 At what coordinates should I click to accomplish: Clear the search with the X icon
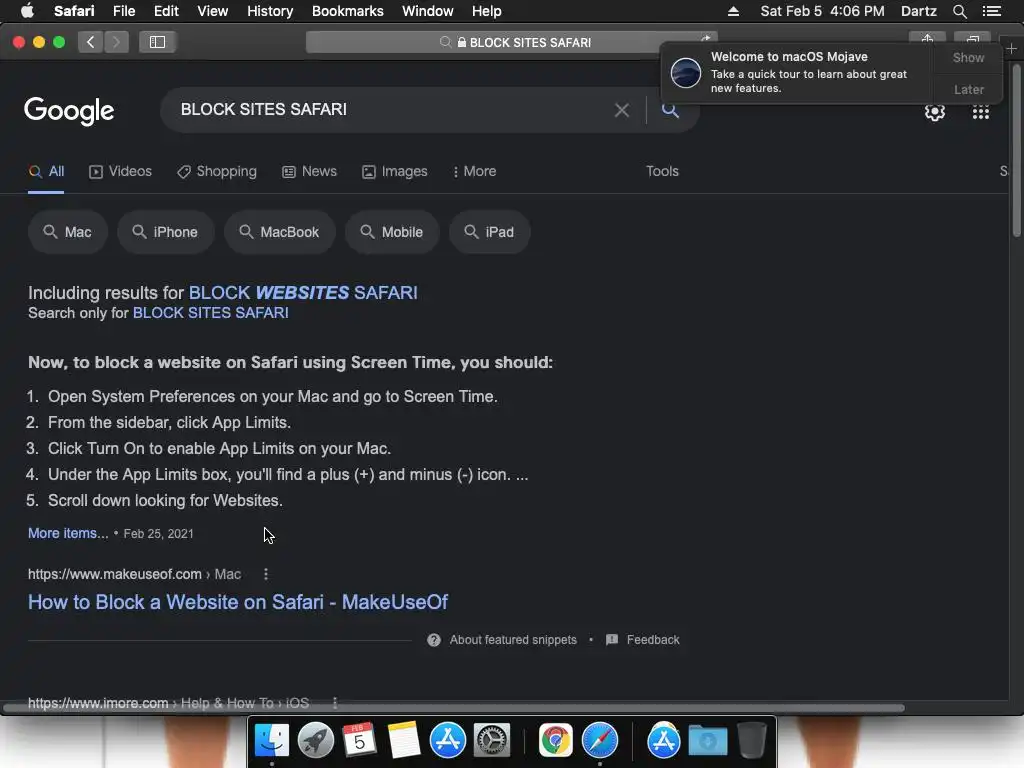click(622, 110)
